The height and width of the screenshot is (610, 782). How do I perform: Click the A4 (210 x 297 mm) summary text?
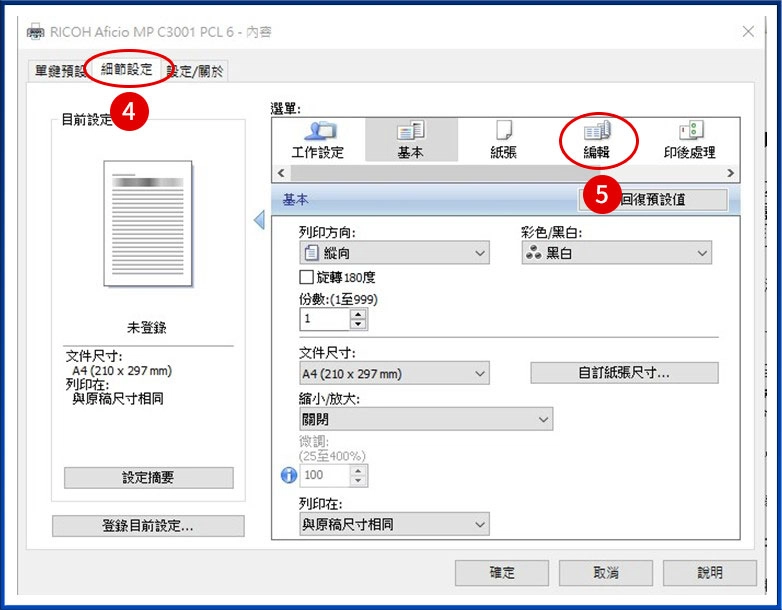(x=122, y=371)
